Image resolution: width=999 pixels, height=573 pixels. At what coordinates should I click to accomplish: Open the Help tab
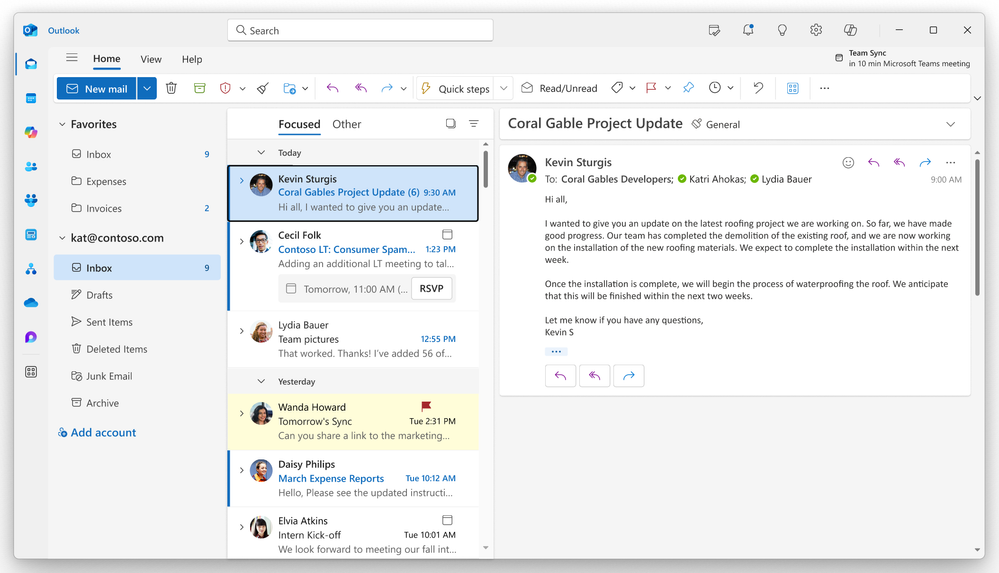pos(192,59)
